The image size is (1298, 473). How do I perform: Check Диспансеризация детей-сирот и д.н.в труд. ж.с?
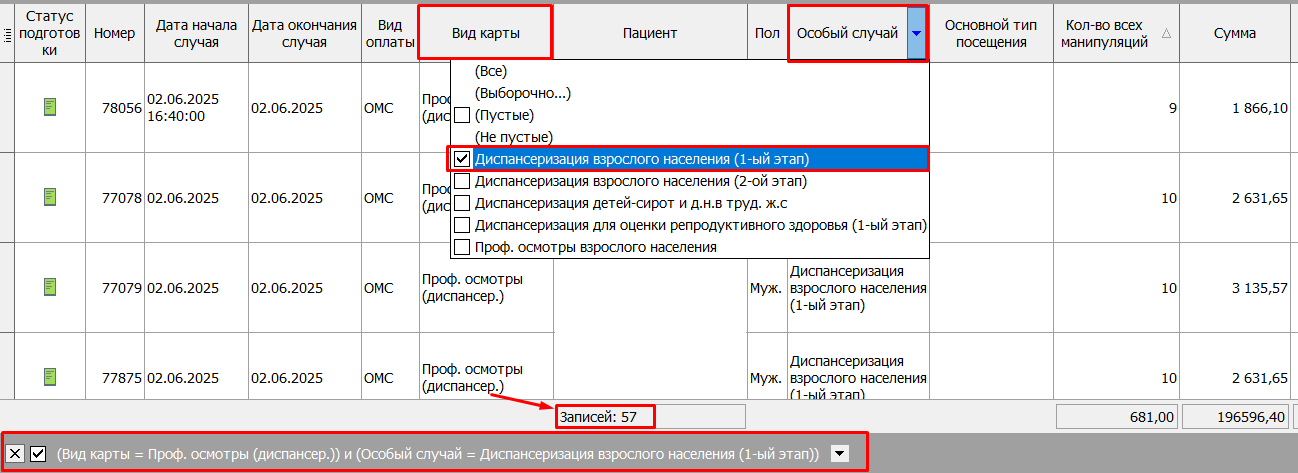(x=462, y=203)
